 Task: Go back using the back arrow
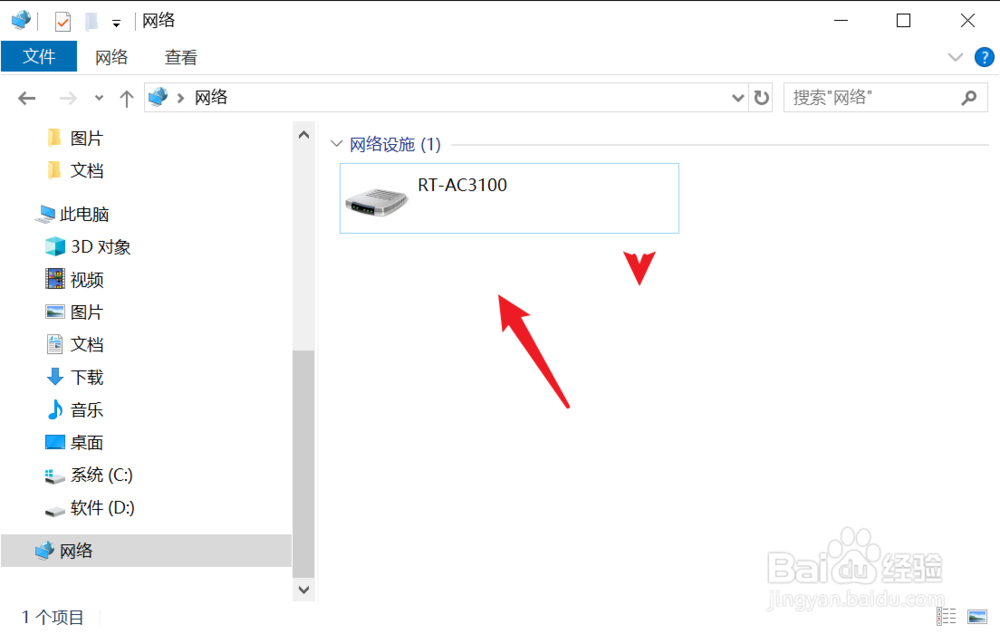tap(27, 98)
